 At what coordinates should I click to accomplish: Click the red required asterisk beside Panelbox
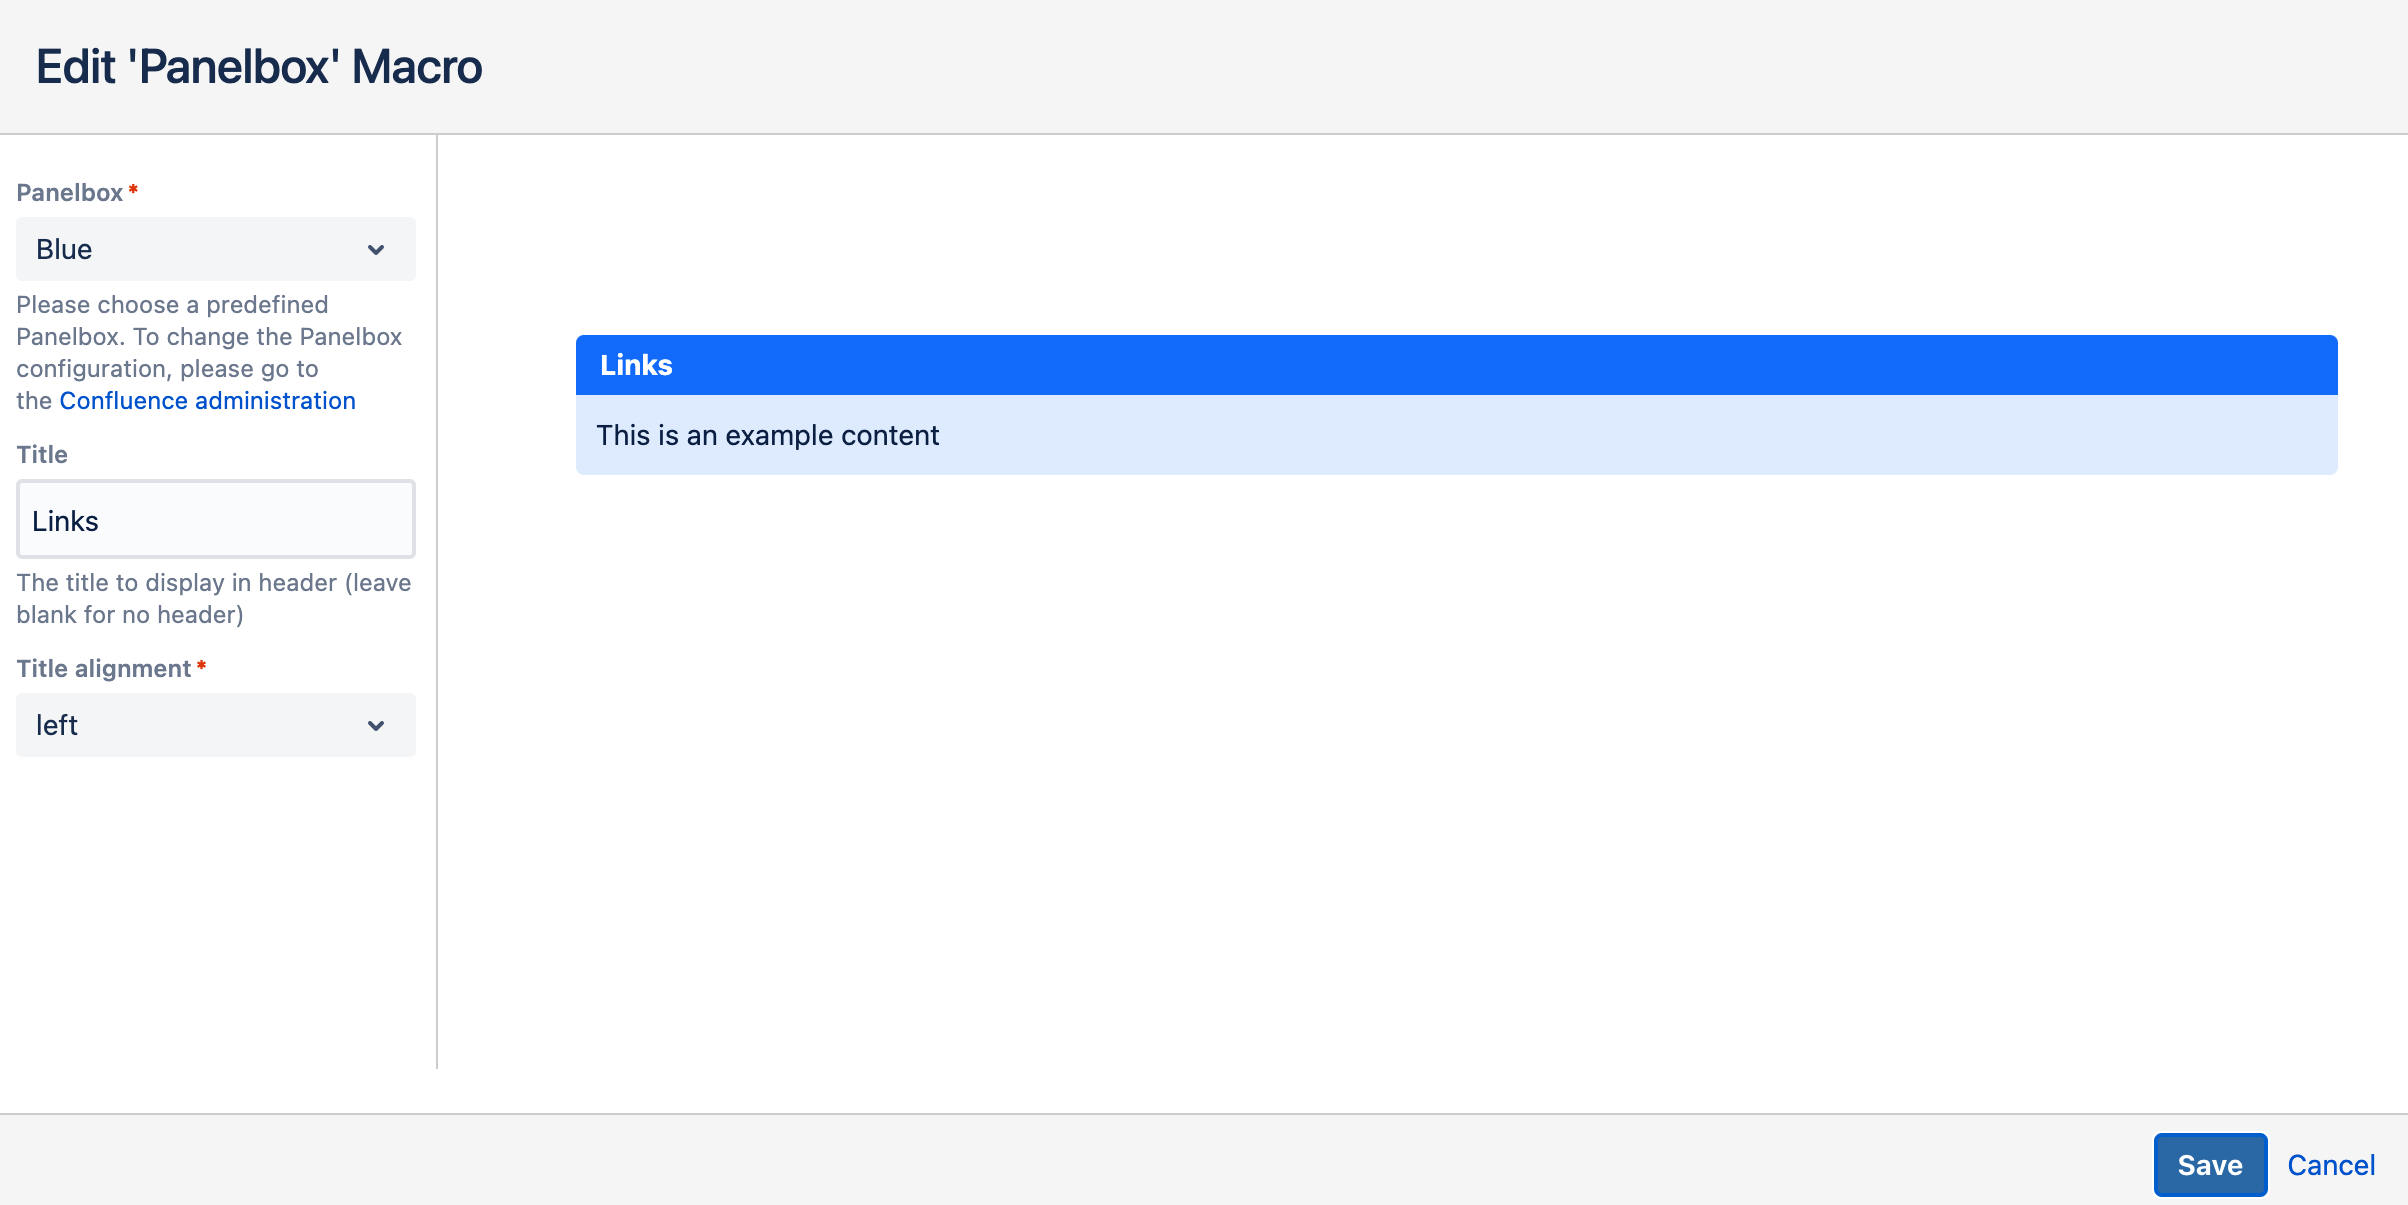(x=133, y=189)
